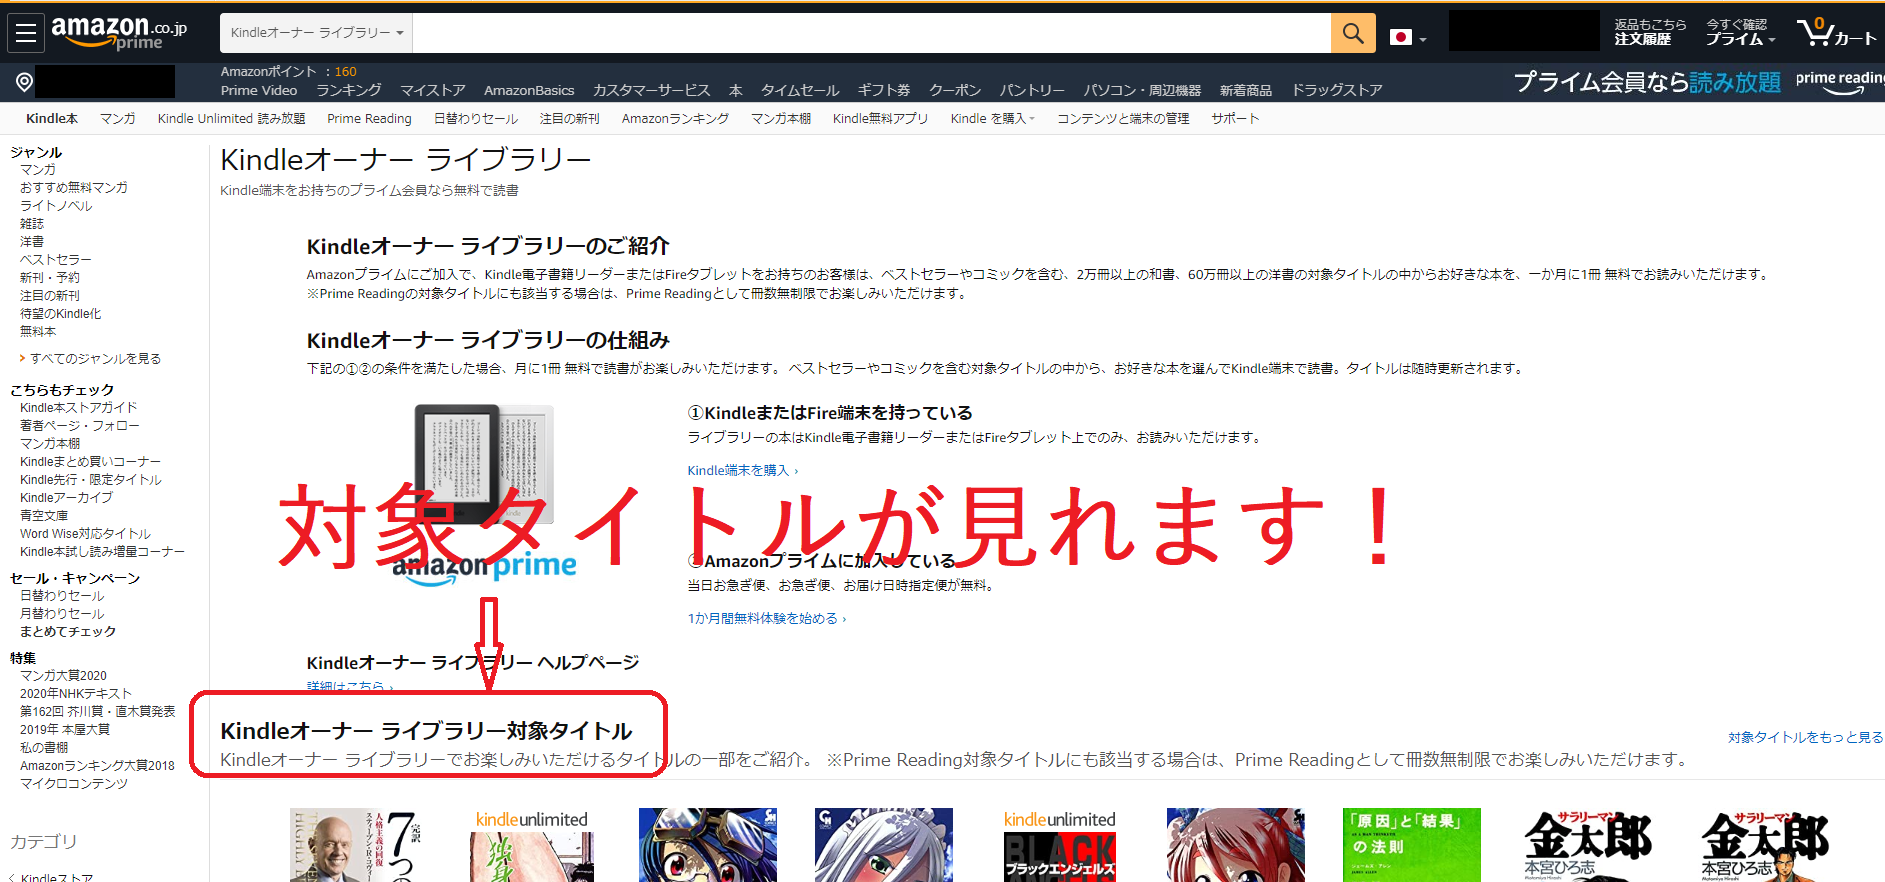This screenshot has width=1885, height=882.
Task: Click 1か月間無料体験を始める link
Action: (766, 619)
